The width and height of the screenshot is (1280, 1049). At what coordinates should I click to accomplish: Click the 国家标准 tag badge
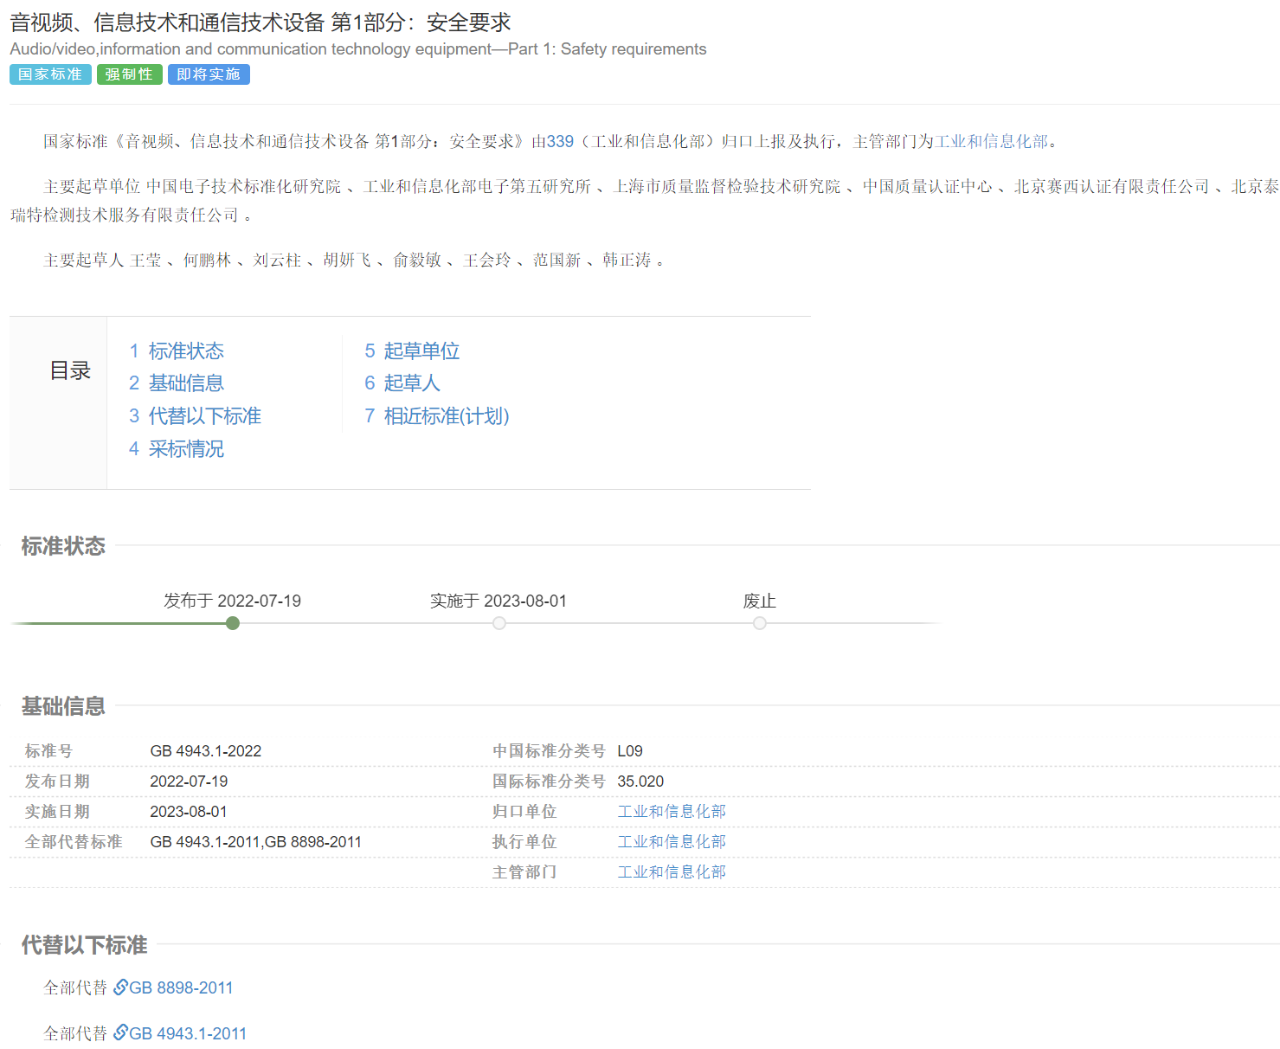click(50, 75)
